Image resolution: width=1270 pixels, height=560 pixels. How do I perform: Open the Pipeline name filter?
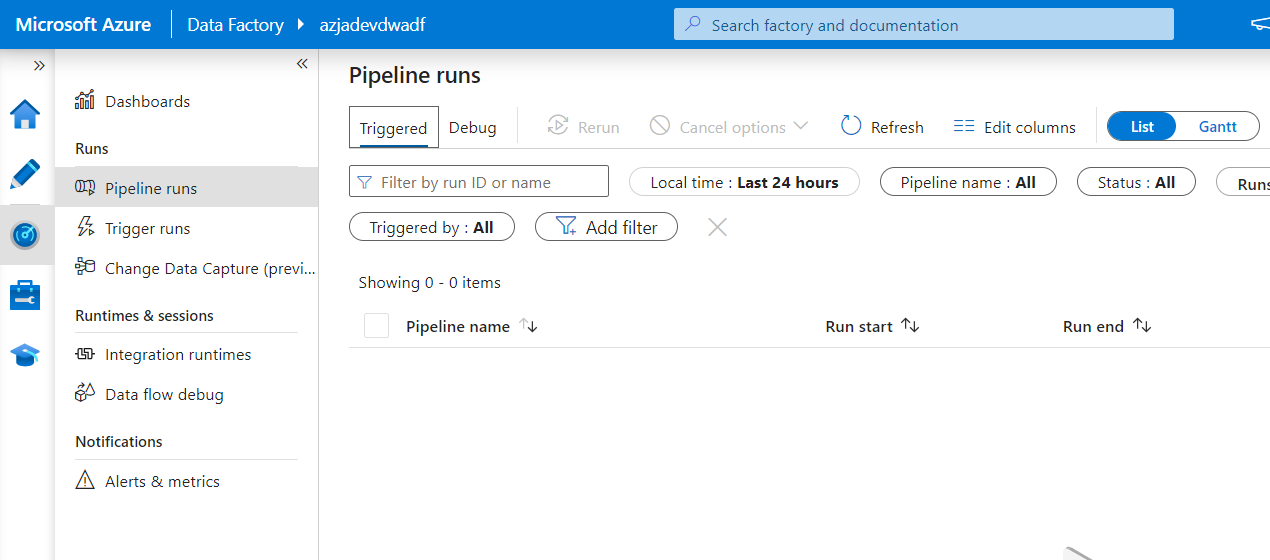pyautogui.click(x=968, y=182)
